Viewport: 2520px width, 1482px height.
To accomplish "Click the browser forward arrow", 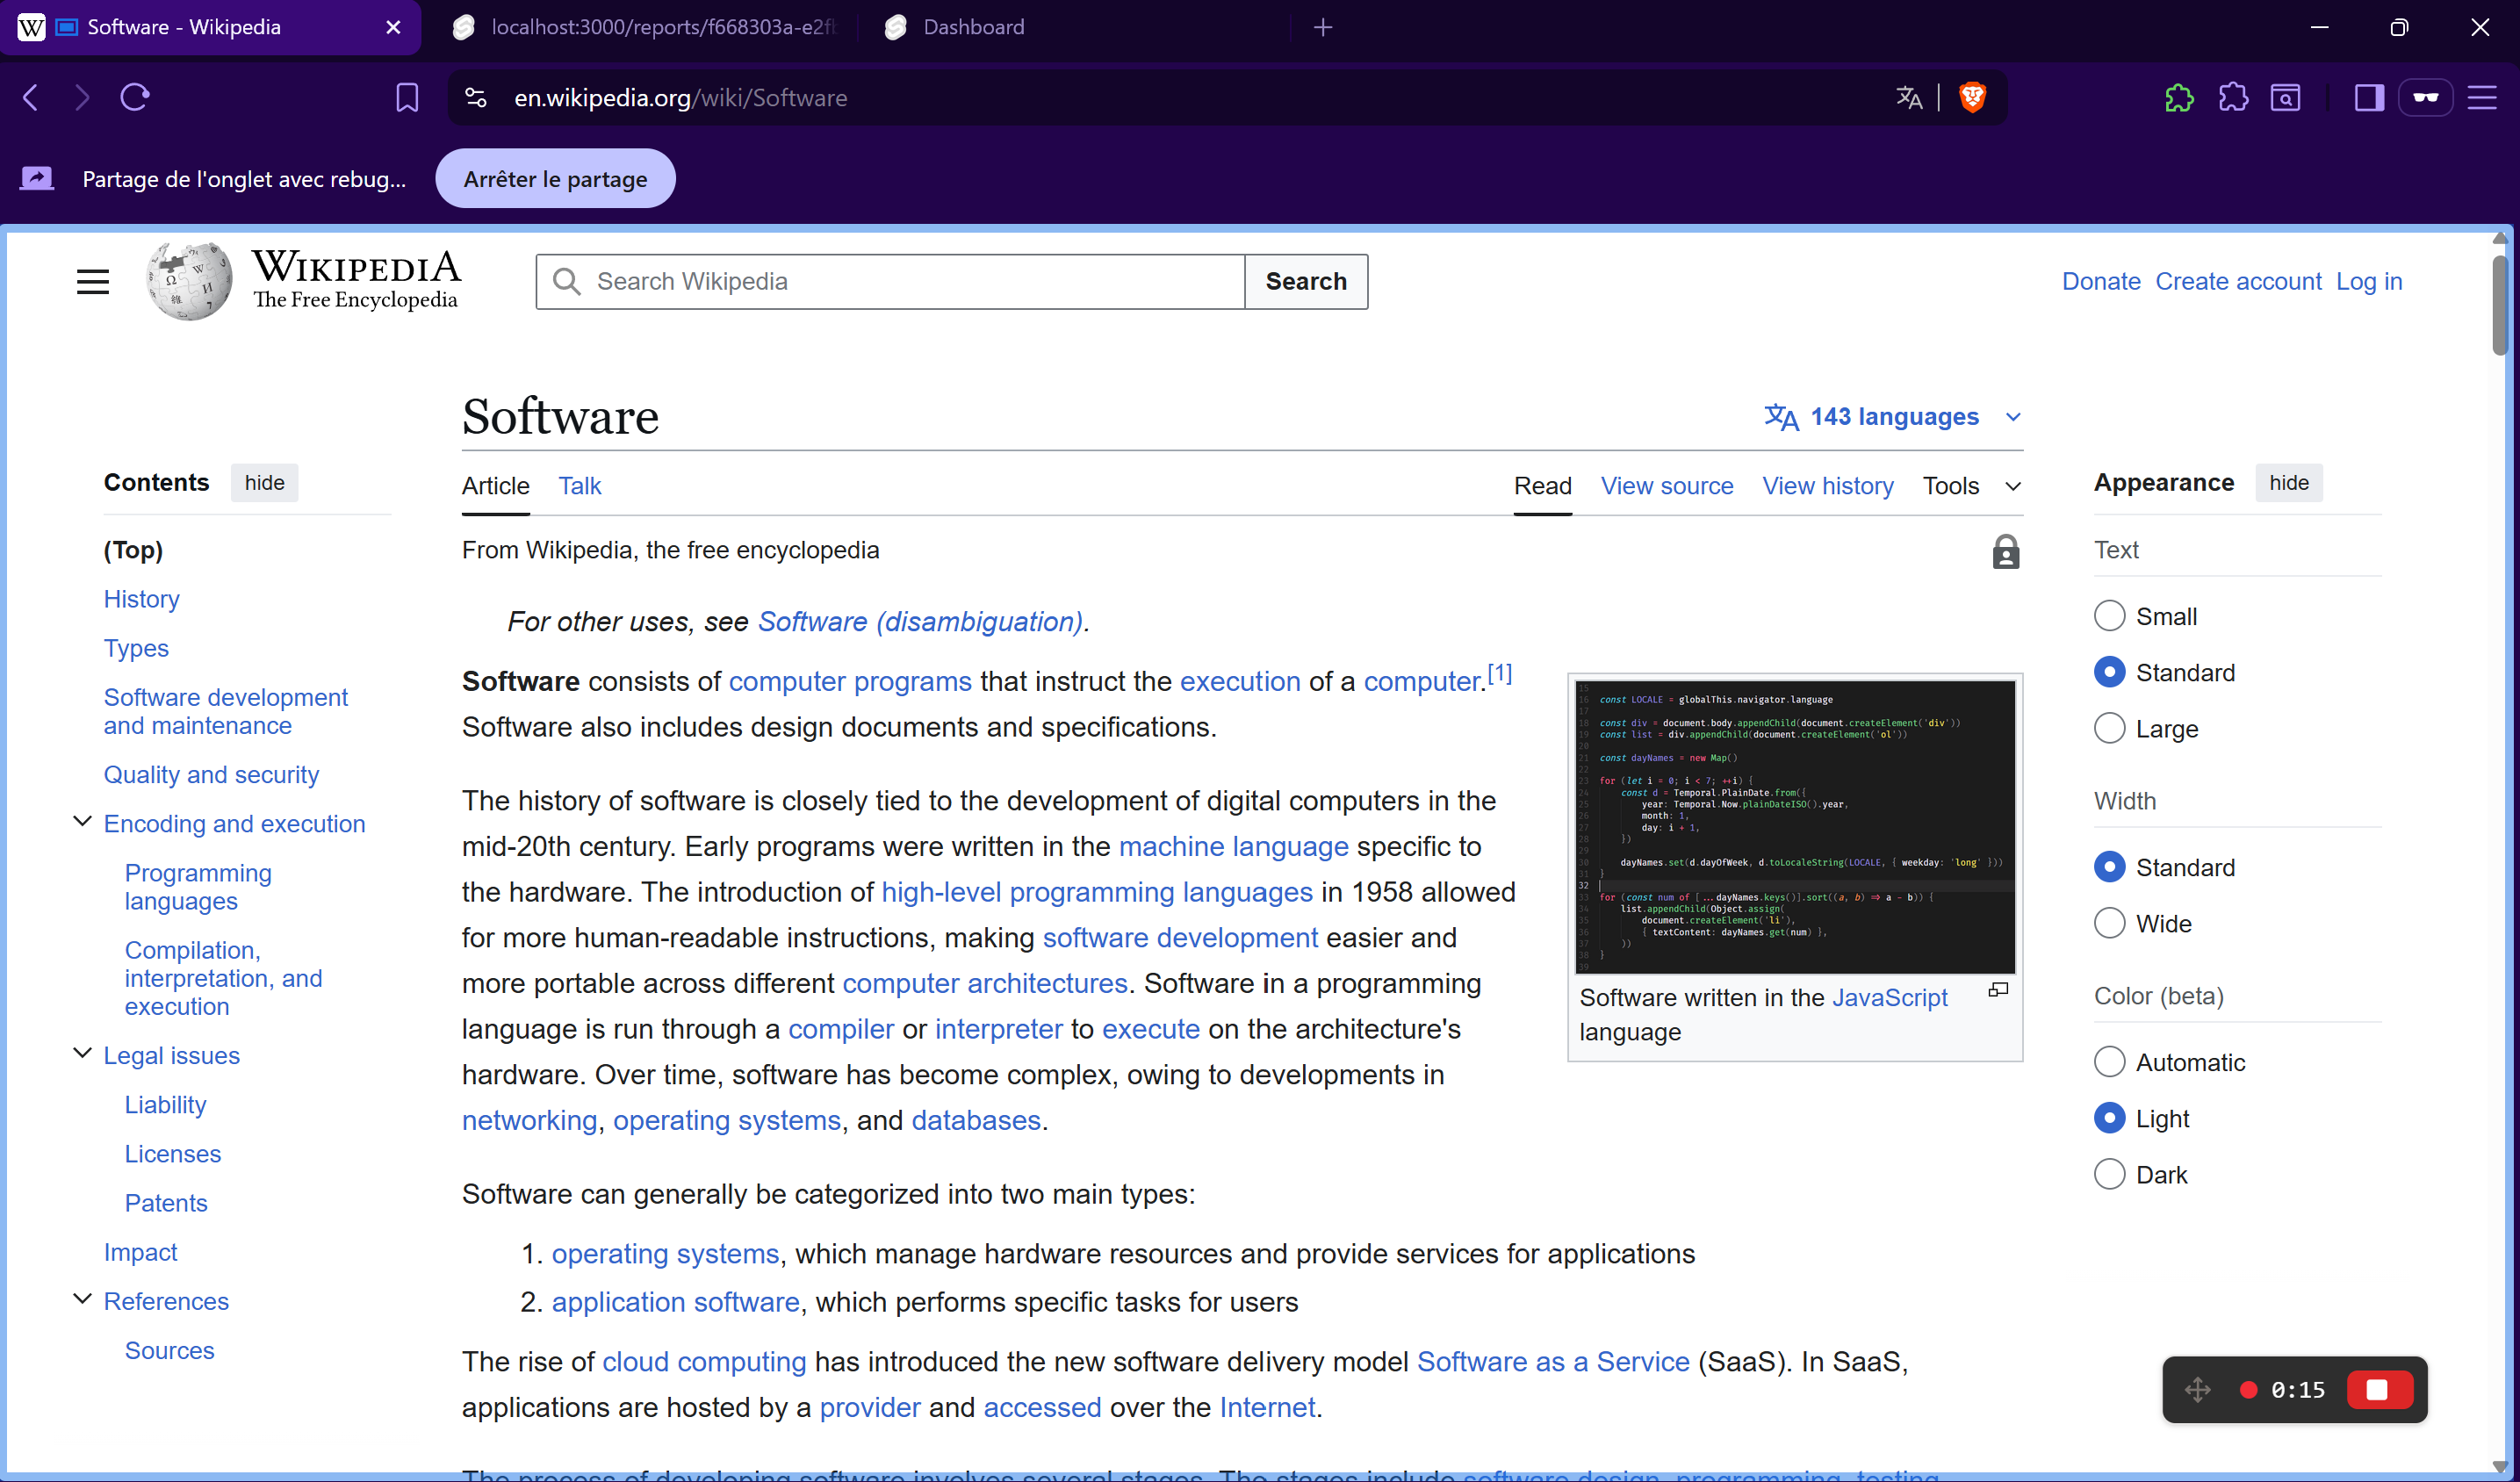I will click(x=82, y=97).
